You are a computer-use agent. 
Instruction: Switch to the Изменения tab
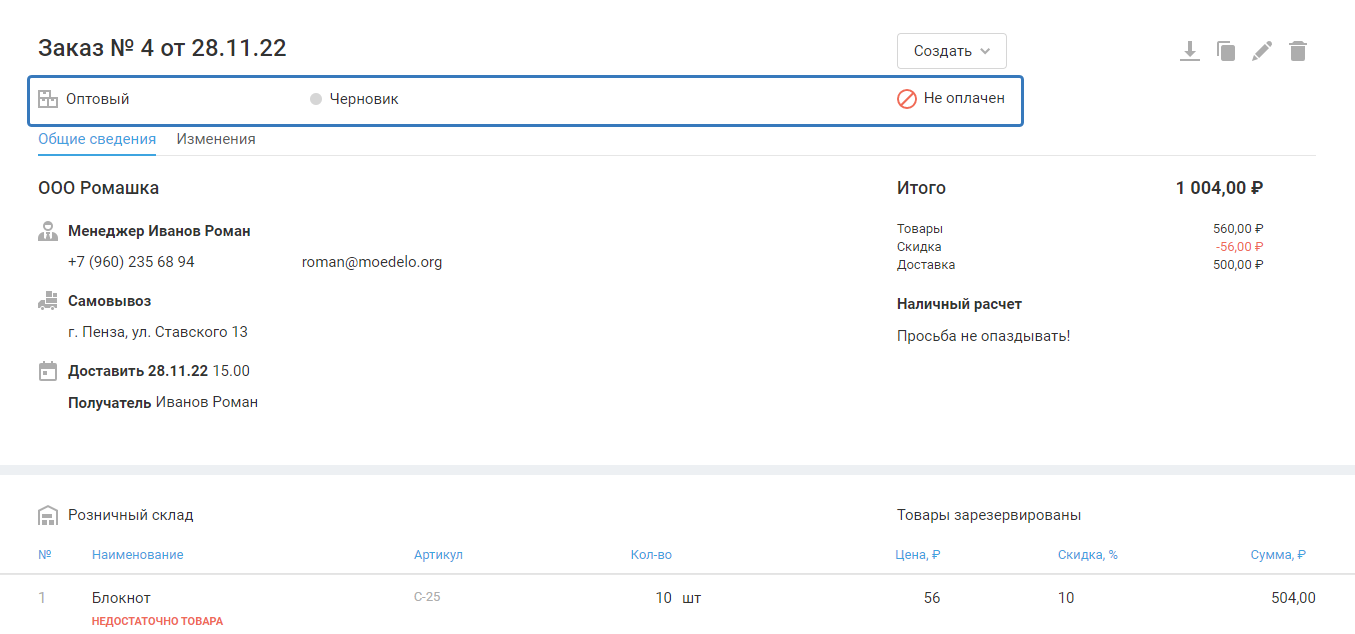pyautogui.click(x=216, y=139)
